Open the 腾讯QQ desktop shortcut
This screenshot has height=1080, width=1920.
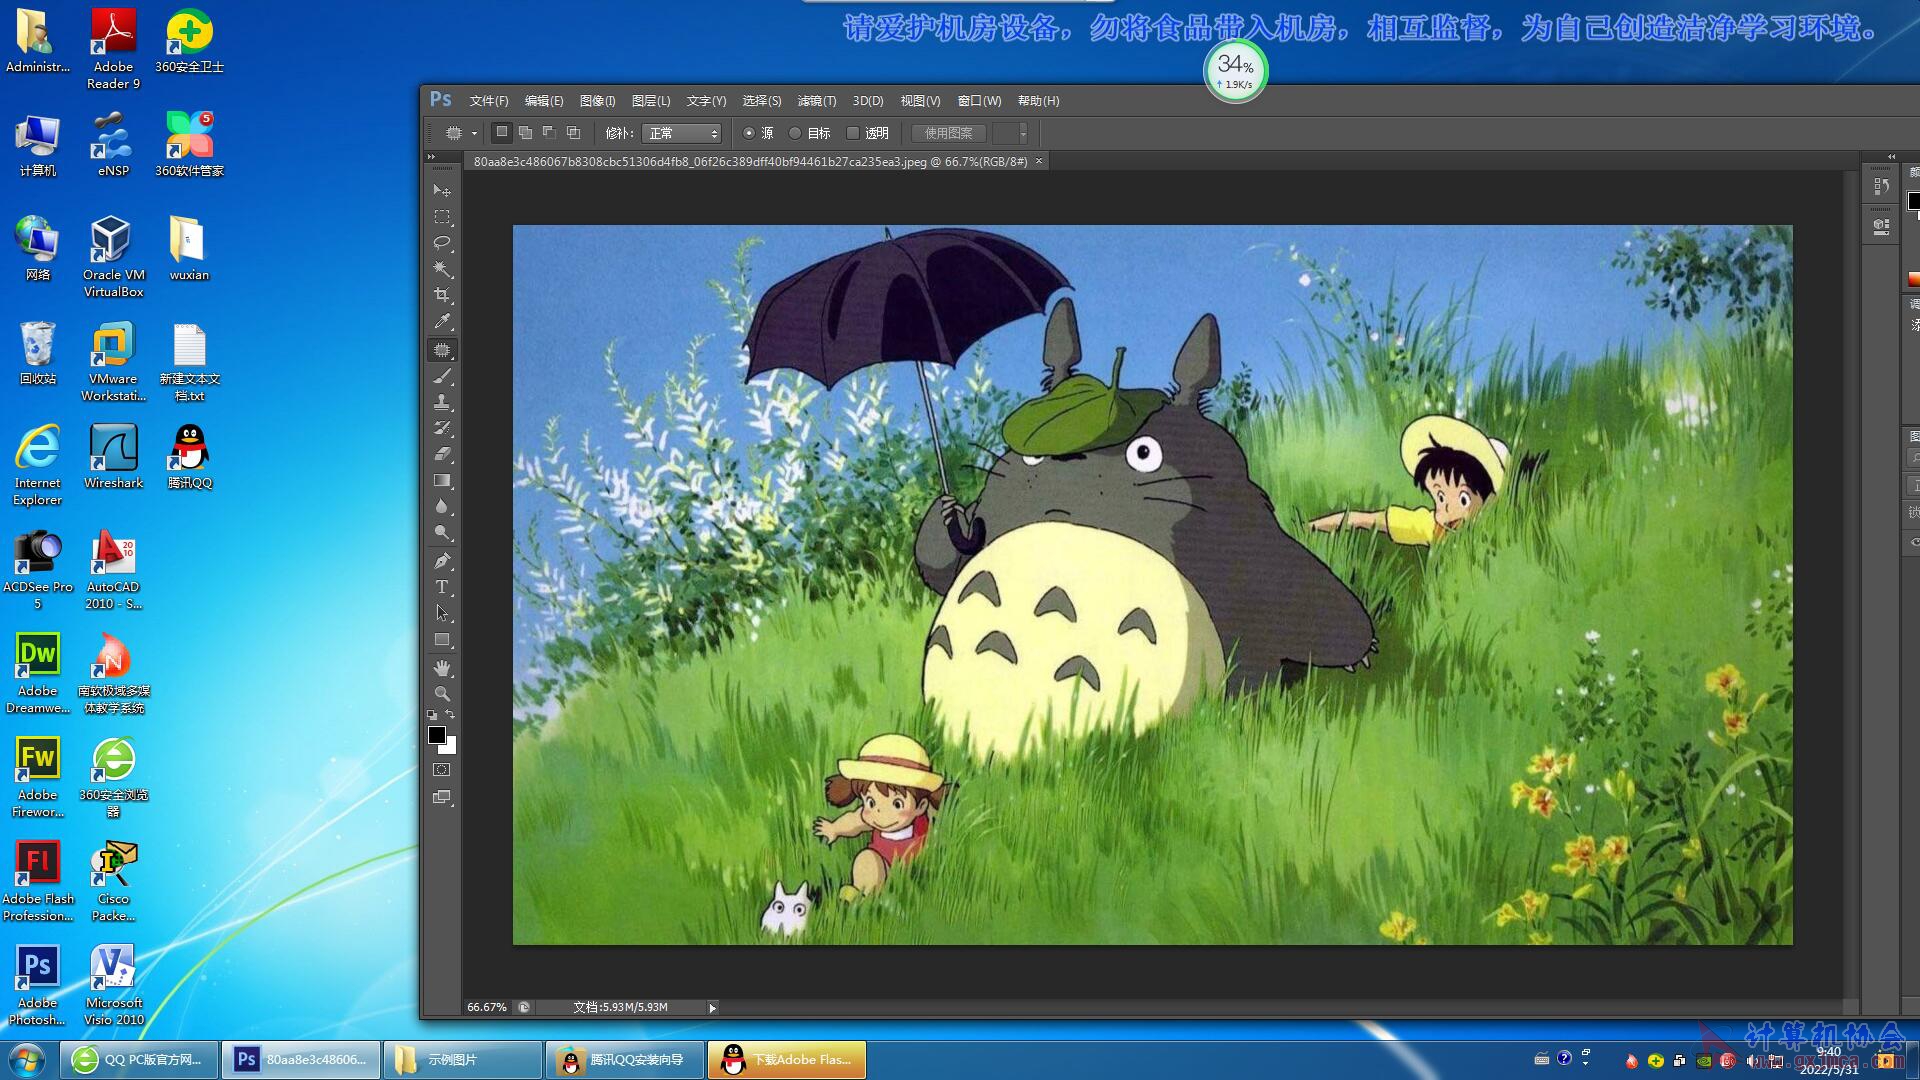pyautogui.click(x=189, y=458)
